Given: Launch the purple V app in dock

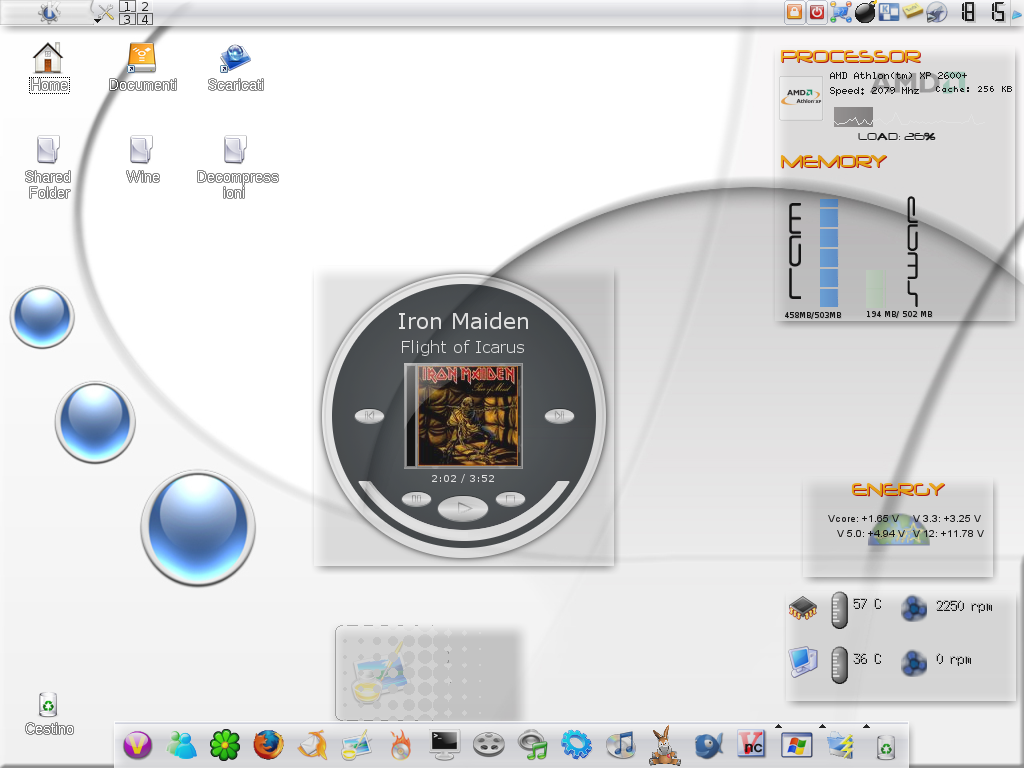Looking at the screenshot, I should click(x=137, y=745).
